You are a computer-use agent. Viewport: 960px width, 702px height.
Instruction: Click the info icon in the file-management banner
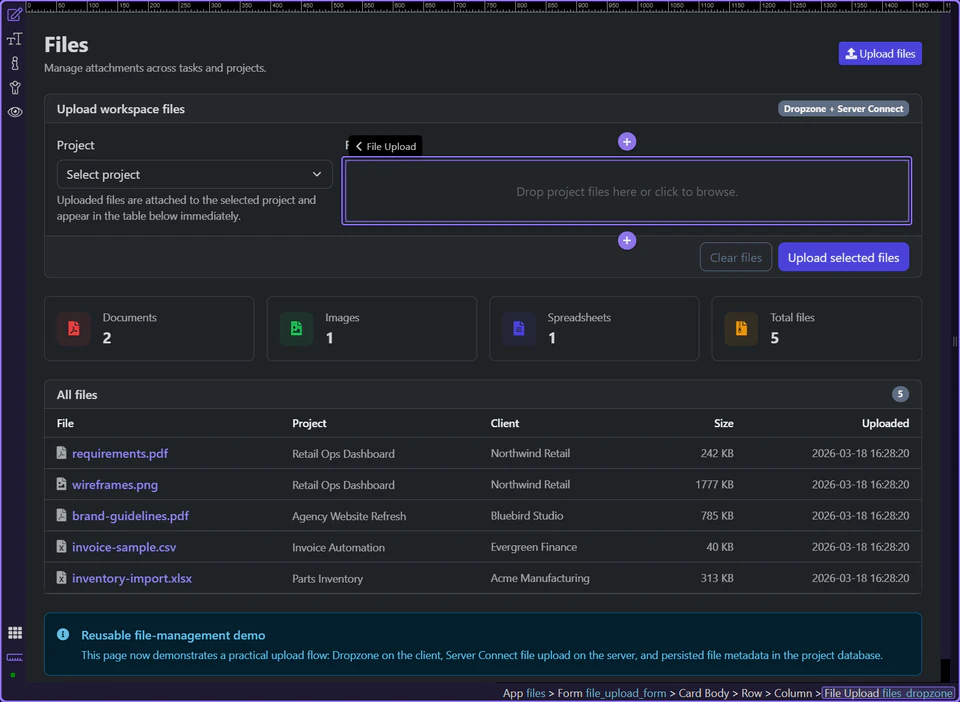pos(63,634)
